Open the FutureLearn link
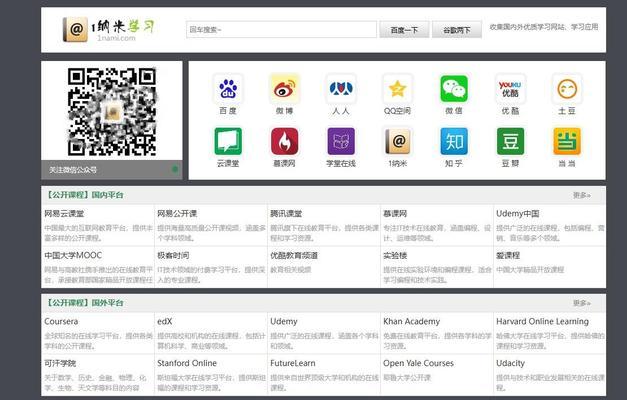Image resolution: width=627 pixels, height=400 pixels. pyautogui.click(x=293, y=363)
